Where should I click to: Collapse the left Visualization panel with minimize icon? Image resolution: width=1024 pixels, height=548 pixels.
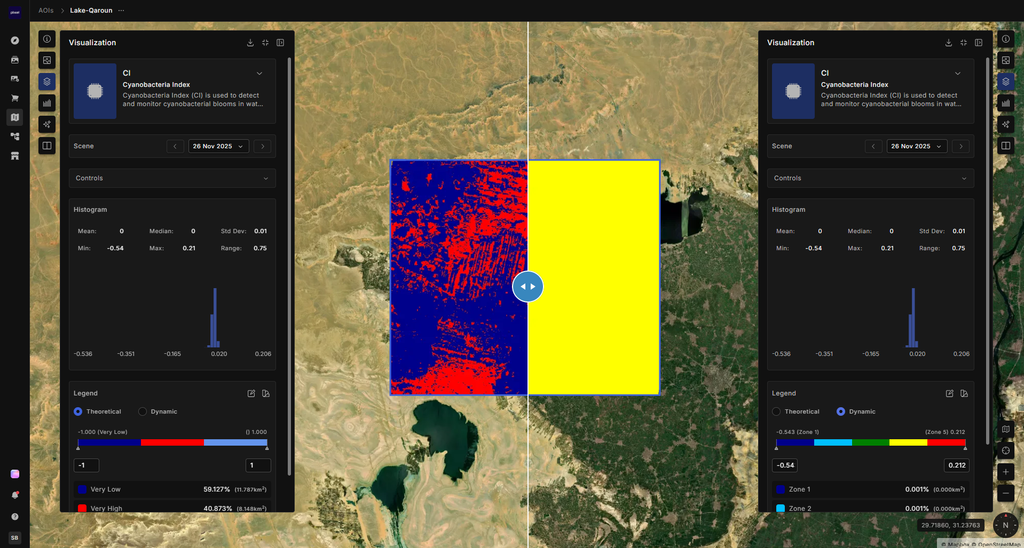coord(265,42)
